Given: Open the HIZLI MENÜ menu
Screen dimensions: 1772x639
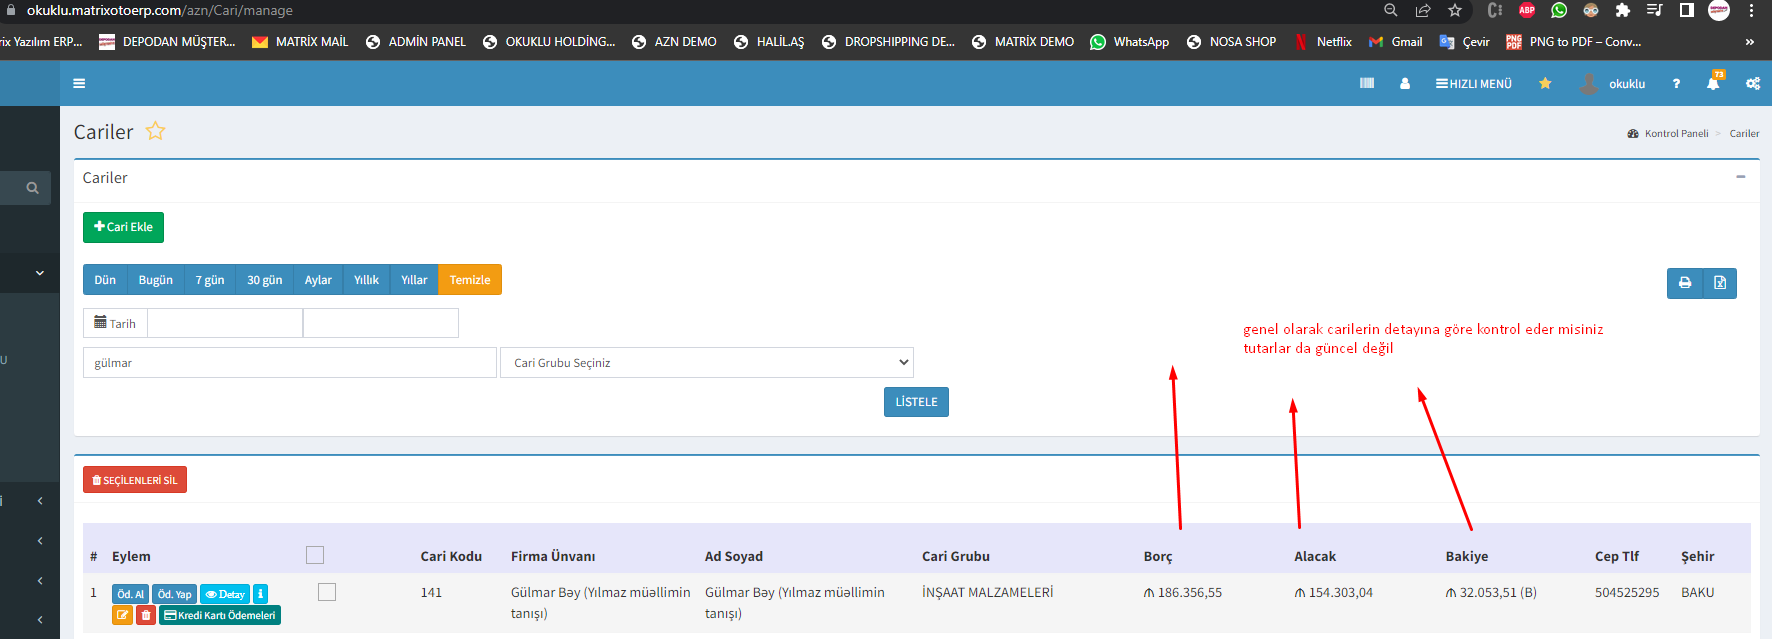Looking at the screenshot, I should click(1474, 84).
